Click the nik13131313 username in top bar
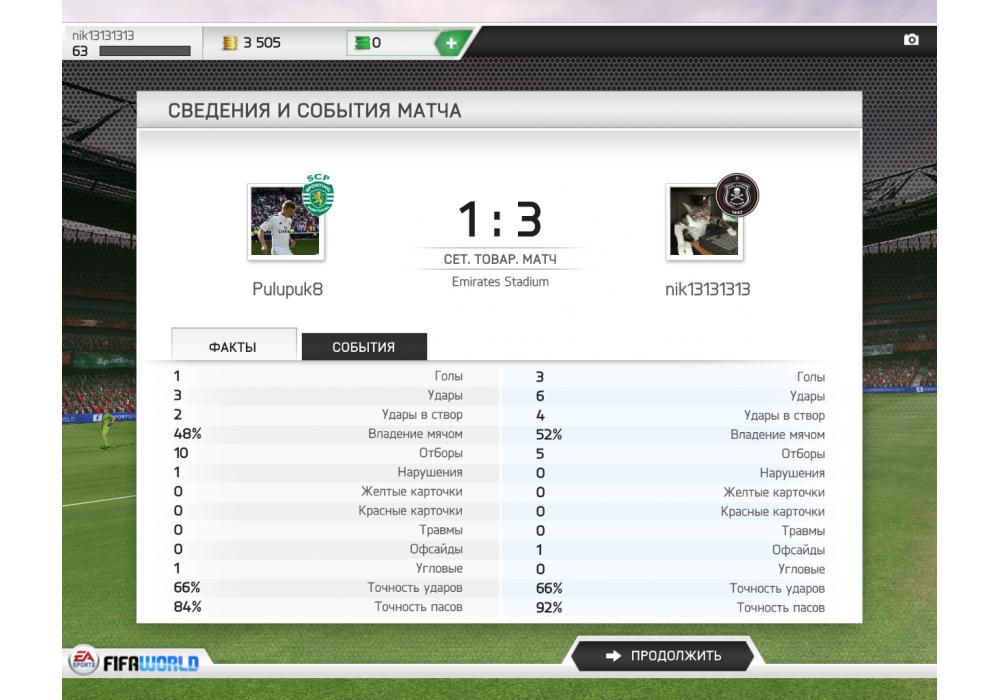Viewport: 1000px width, 700px height. click(103, 36)
